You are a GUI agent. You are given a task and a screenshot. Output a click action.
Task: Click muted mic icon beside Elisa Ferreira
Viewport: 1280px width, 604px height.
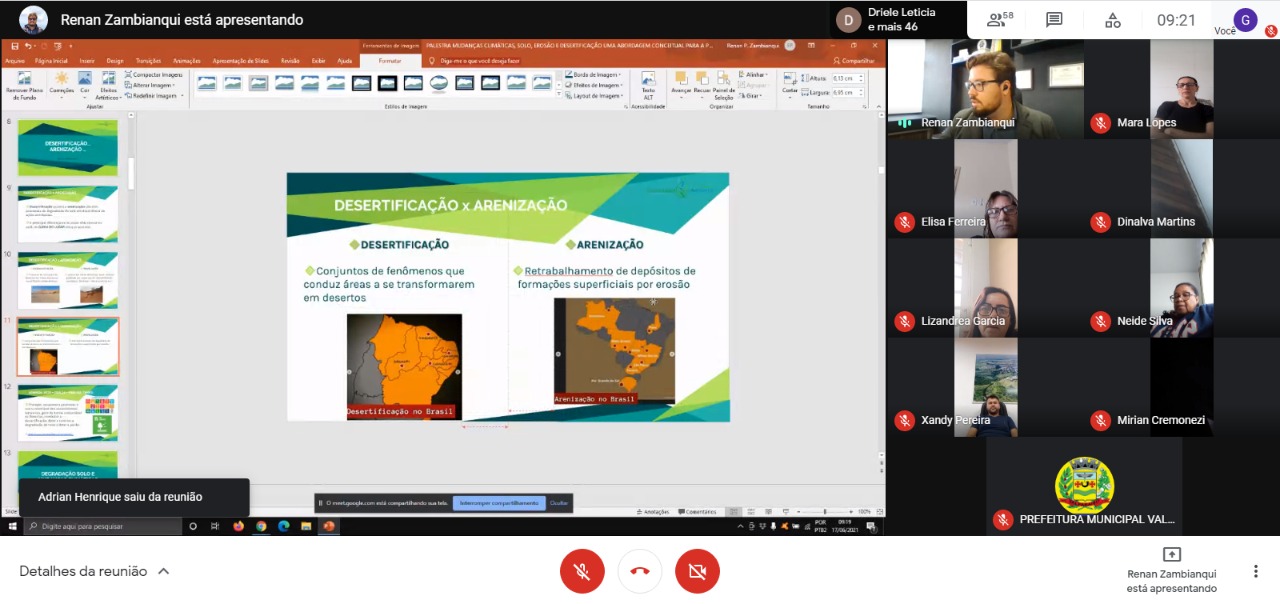904,222
